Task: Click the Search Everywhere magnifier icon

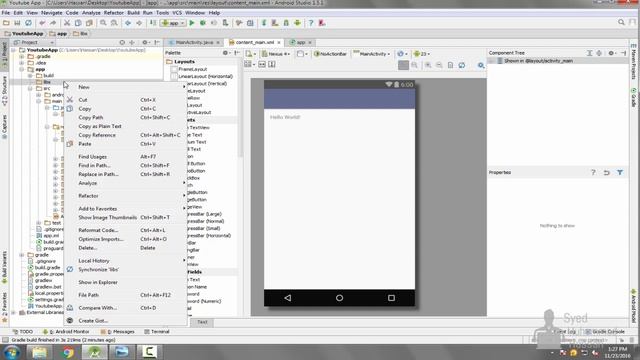Action: point(621,22)
